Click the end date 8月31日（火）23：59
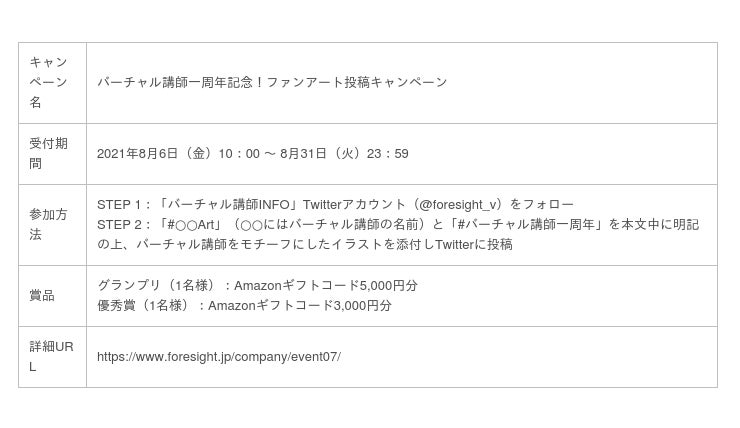Viewport: 740px width, 428px height. pyautogui.click(x=344, y=154)
